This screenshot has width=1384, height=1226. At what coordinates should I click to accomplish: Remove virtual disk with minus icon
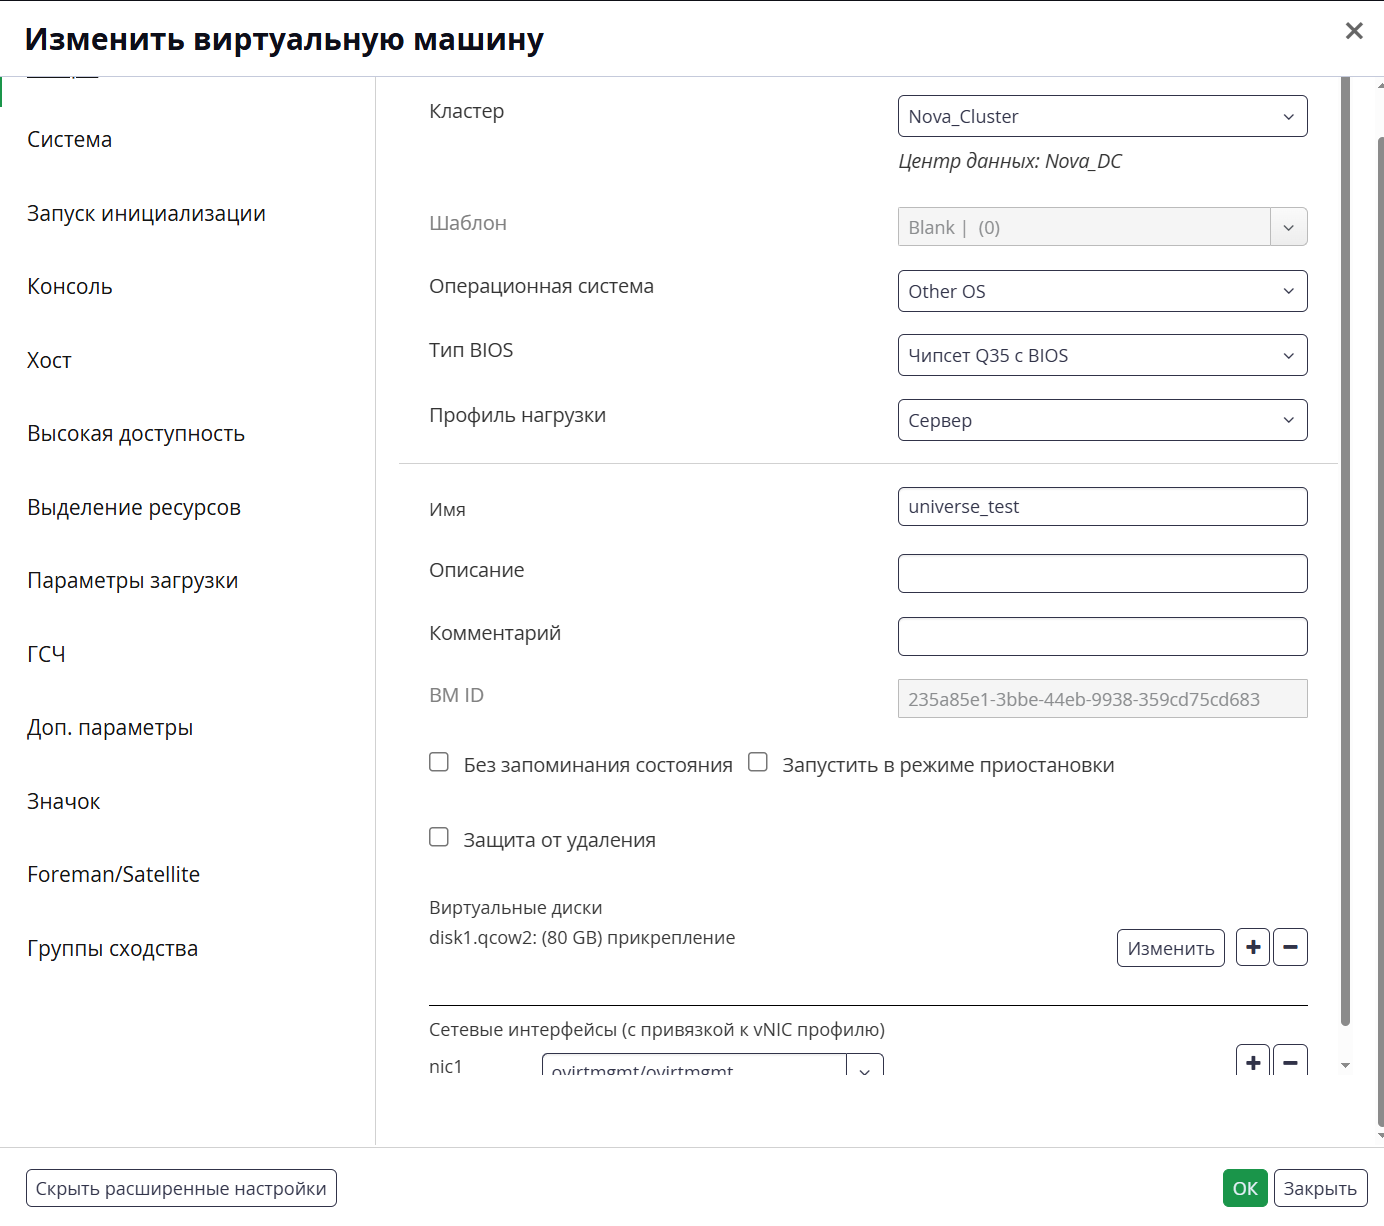(x=1290, y=947)
